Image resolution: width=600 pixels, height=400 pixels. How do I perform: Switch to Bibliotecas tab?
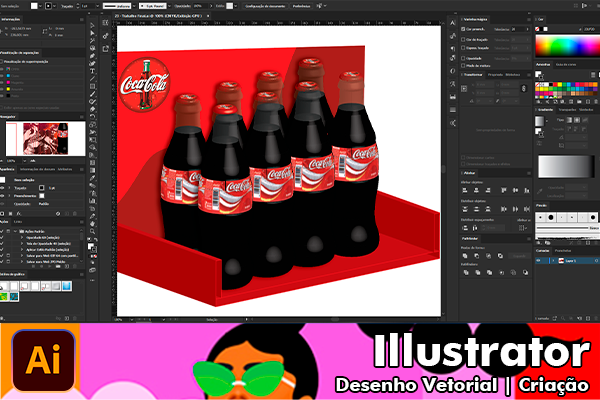pos(513,75)
